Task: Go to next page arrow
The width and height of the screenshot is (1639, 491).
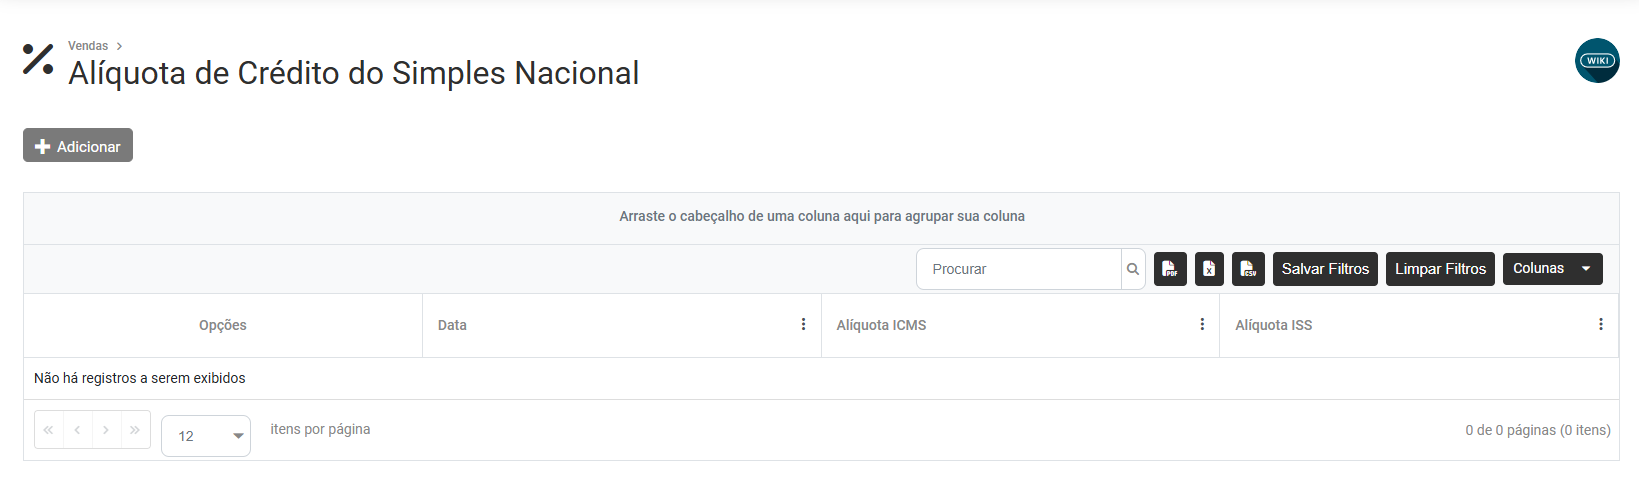Action: click(x=106, y=430)
